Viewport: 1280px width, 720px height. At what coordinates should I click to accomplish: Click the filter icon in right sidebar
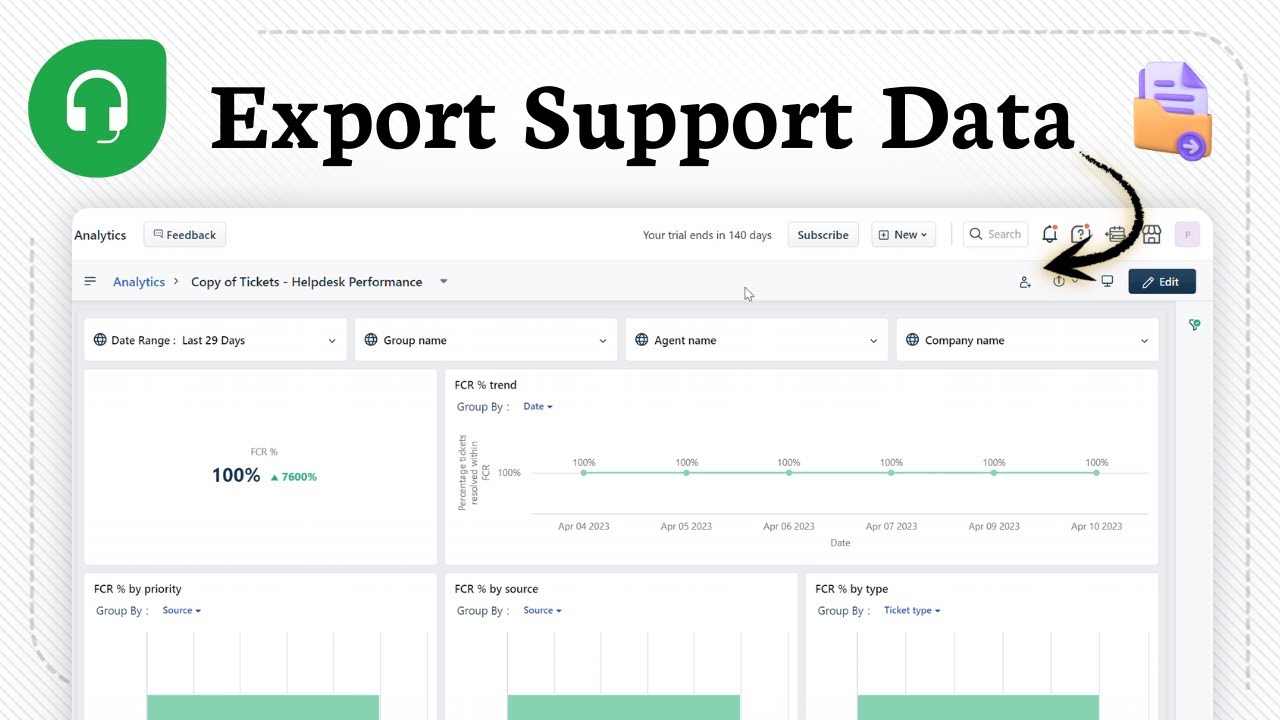[x=1194, y=325]
